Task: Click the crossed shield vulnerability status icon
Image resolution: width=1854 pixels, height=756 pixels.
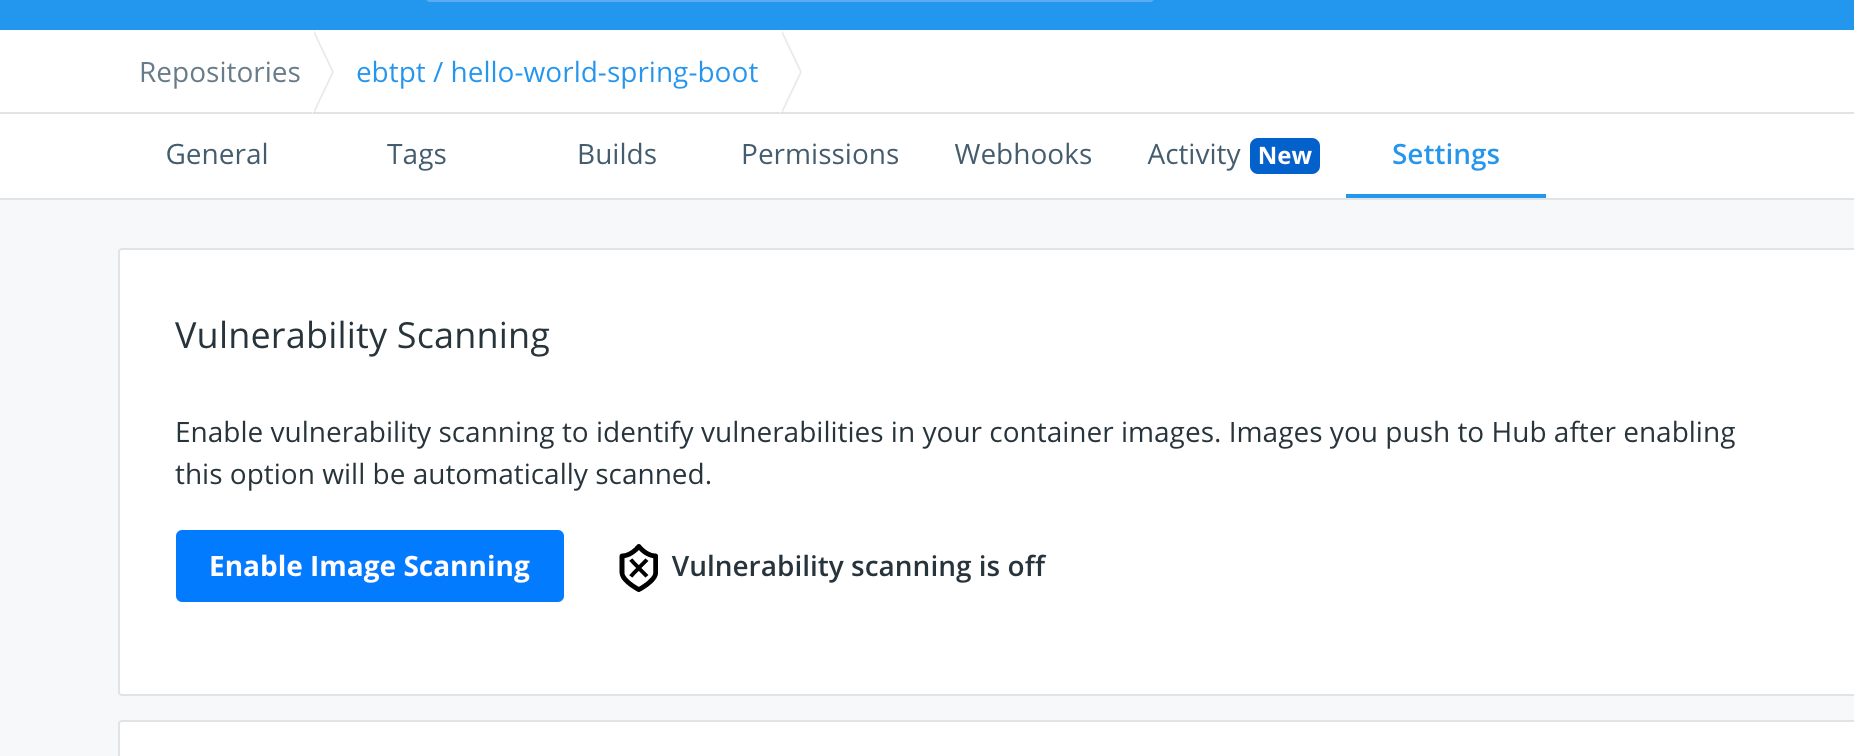Action: pos(638,567)
